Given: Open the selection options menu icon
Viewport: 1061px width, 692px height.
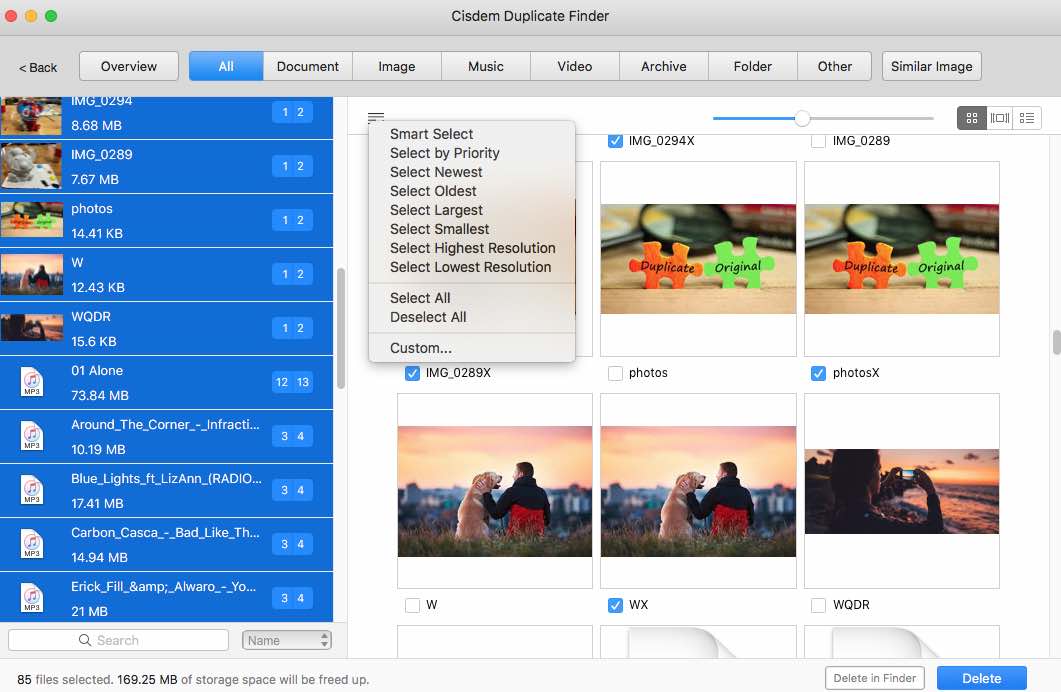Looking at the screenshot, I should pos(376,118).
